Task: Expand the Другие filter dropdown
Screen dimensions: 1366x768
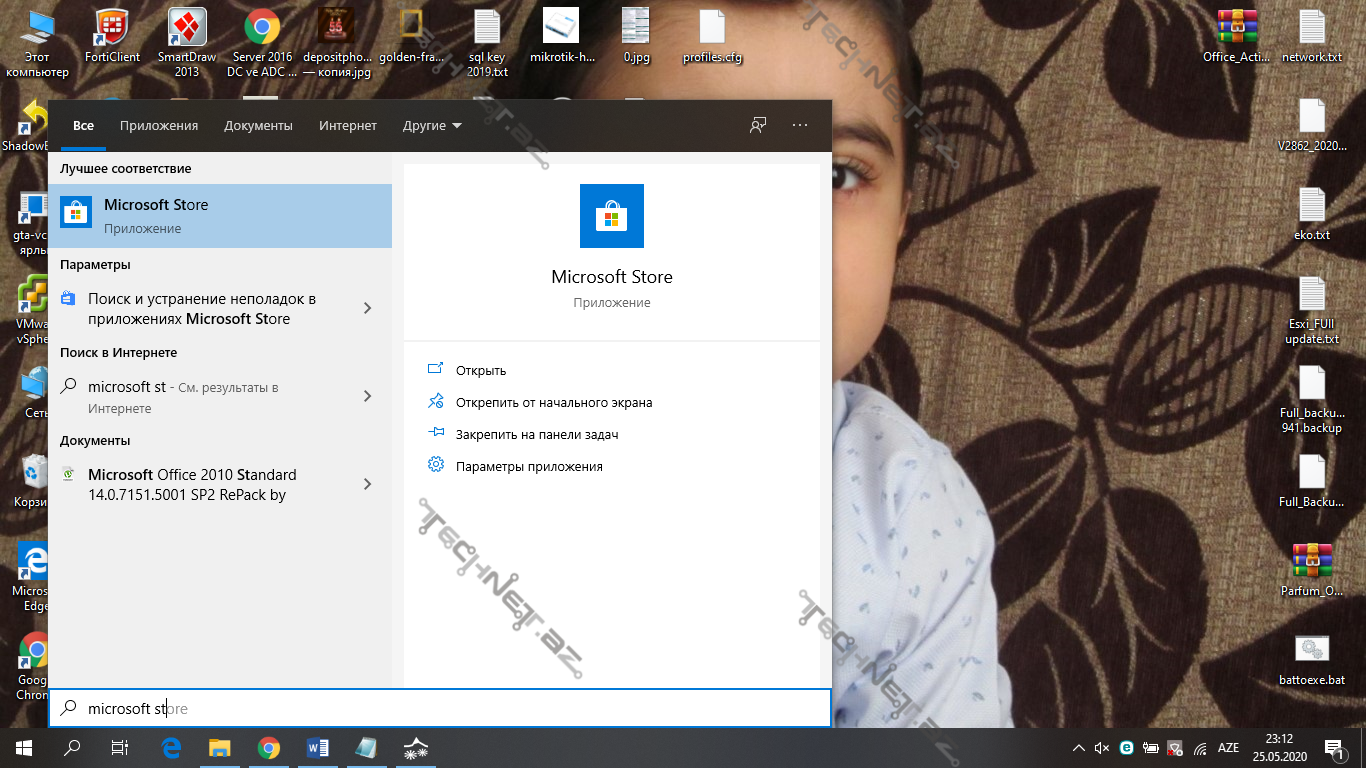Action: [432, 125]
